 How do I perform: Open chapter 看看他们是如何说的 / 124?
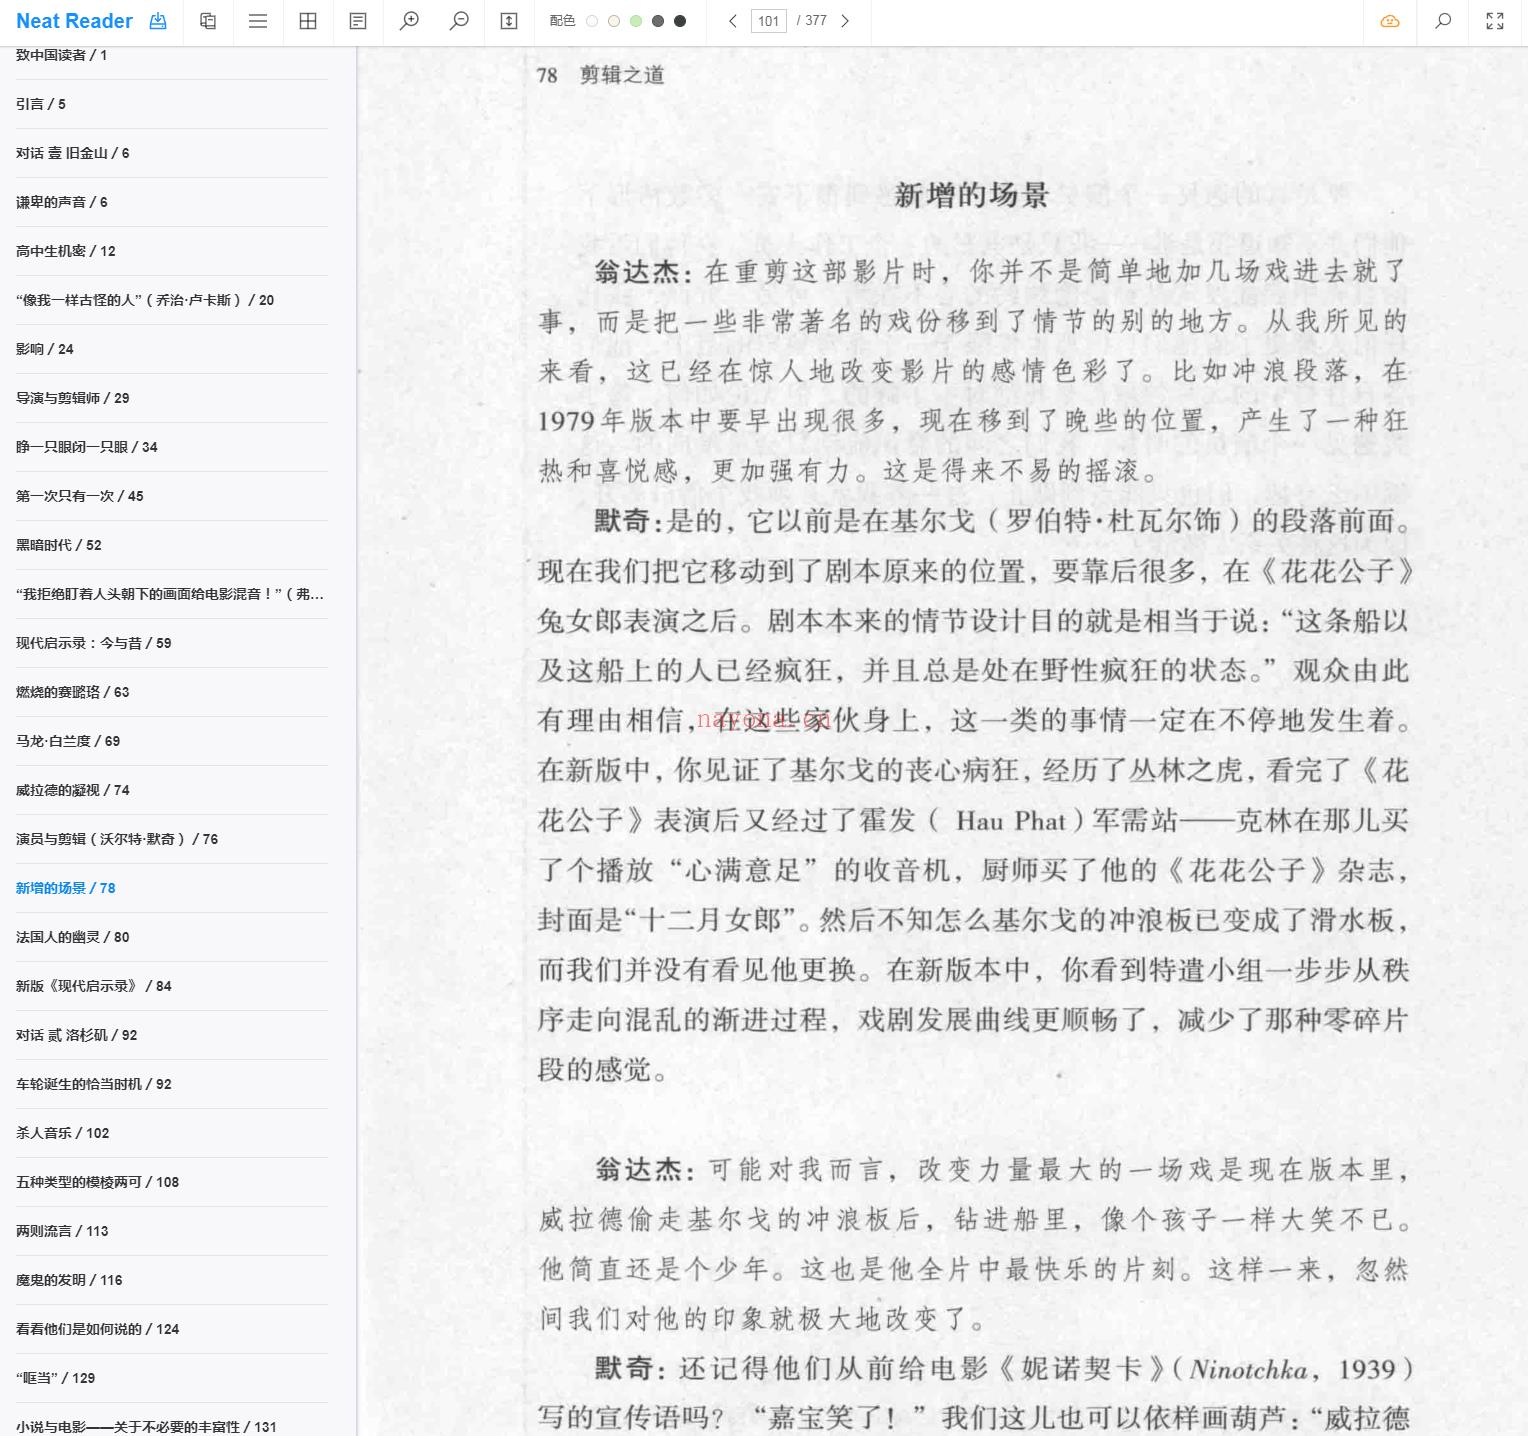tap(98, 1329)
